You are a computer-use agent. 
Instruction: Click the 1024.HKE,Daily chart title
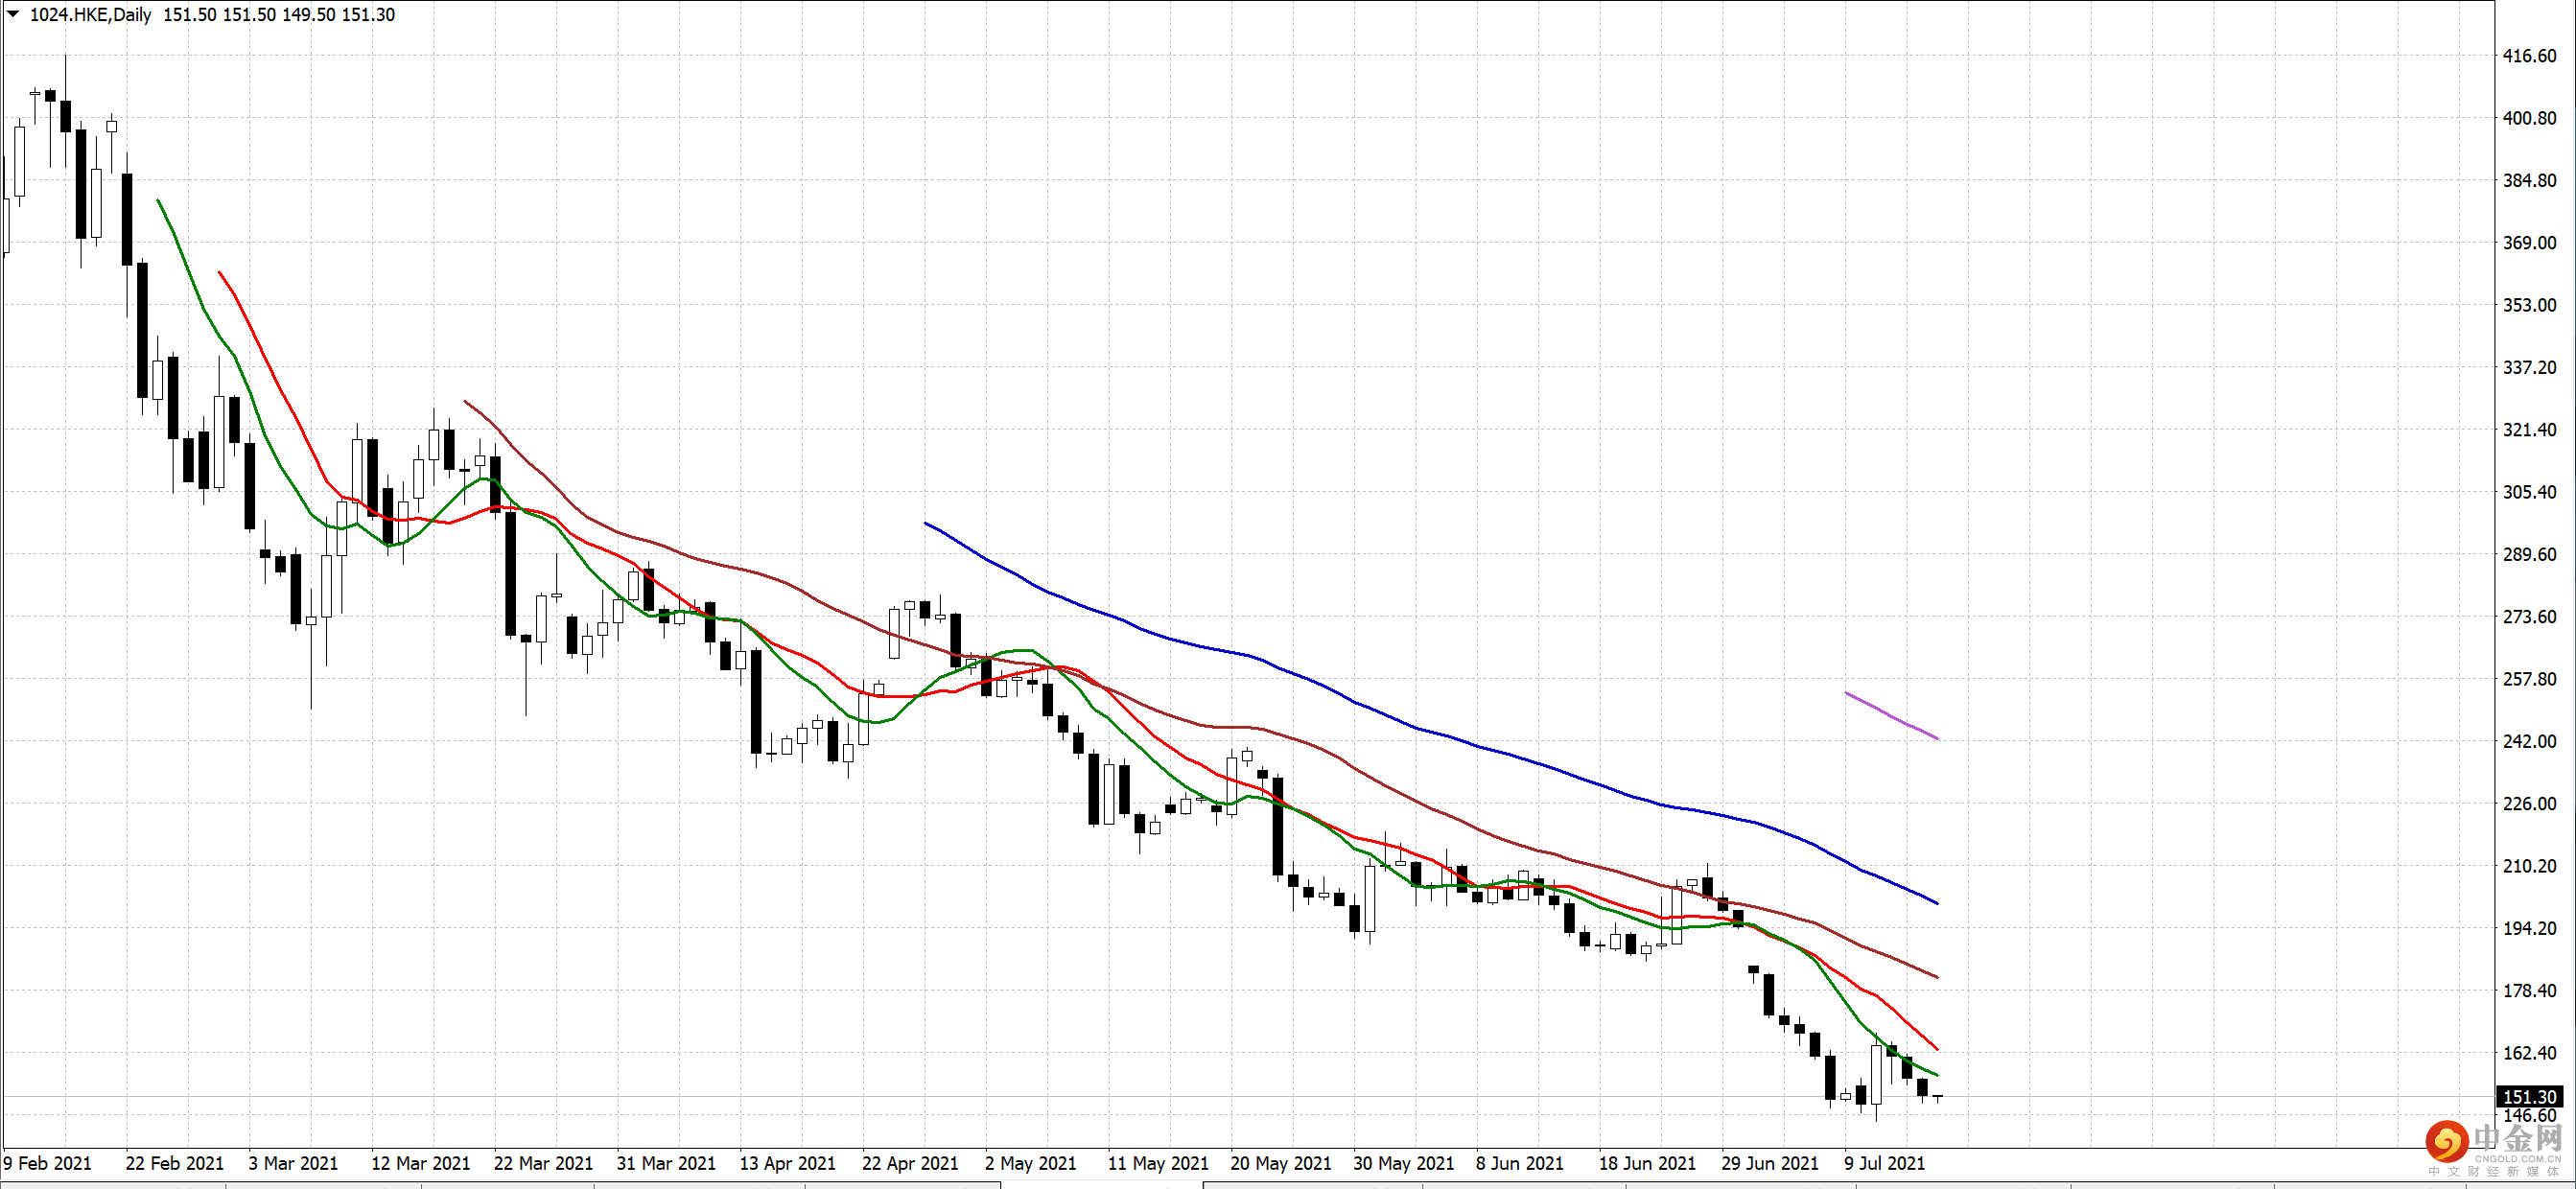point(90,15)
